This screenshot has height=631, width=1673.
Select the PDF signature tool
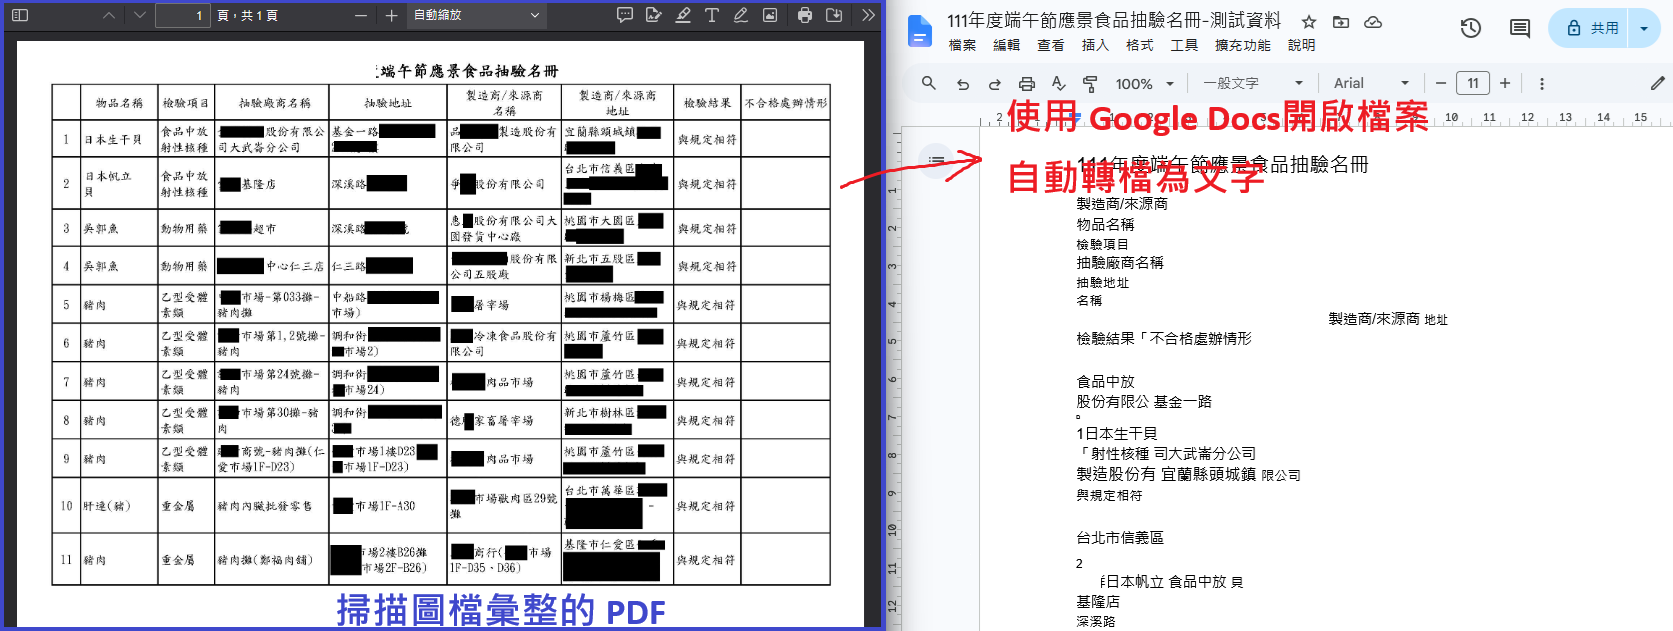[x=654, y=15]
